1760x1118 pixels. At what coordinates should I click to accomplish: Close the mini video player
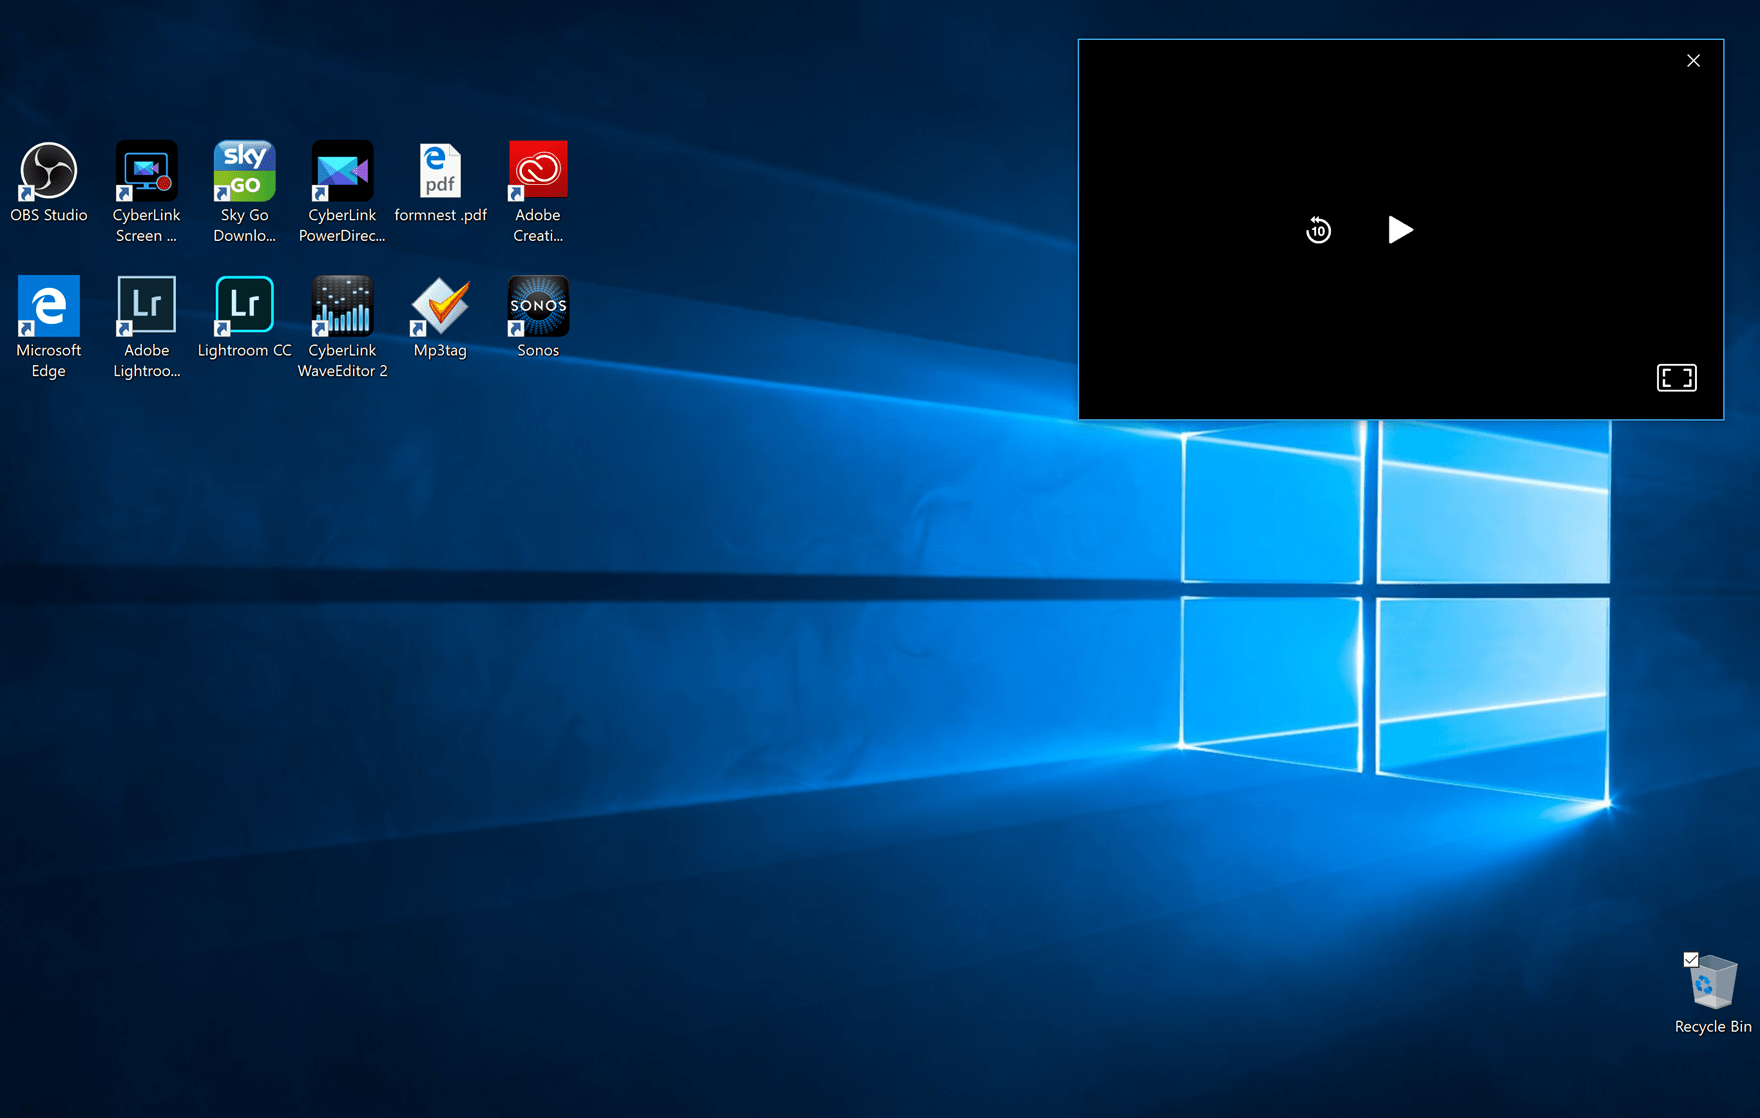(1693, 60)
